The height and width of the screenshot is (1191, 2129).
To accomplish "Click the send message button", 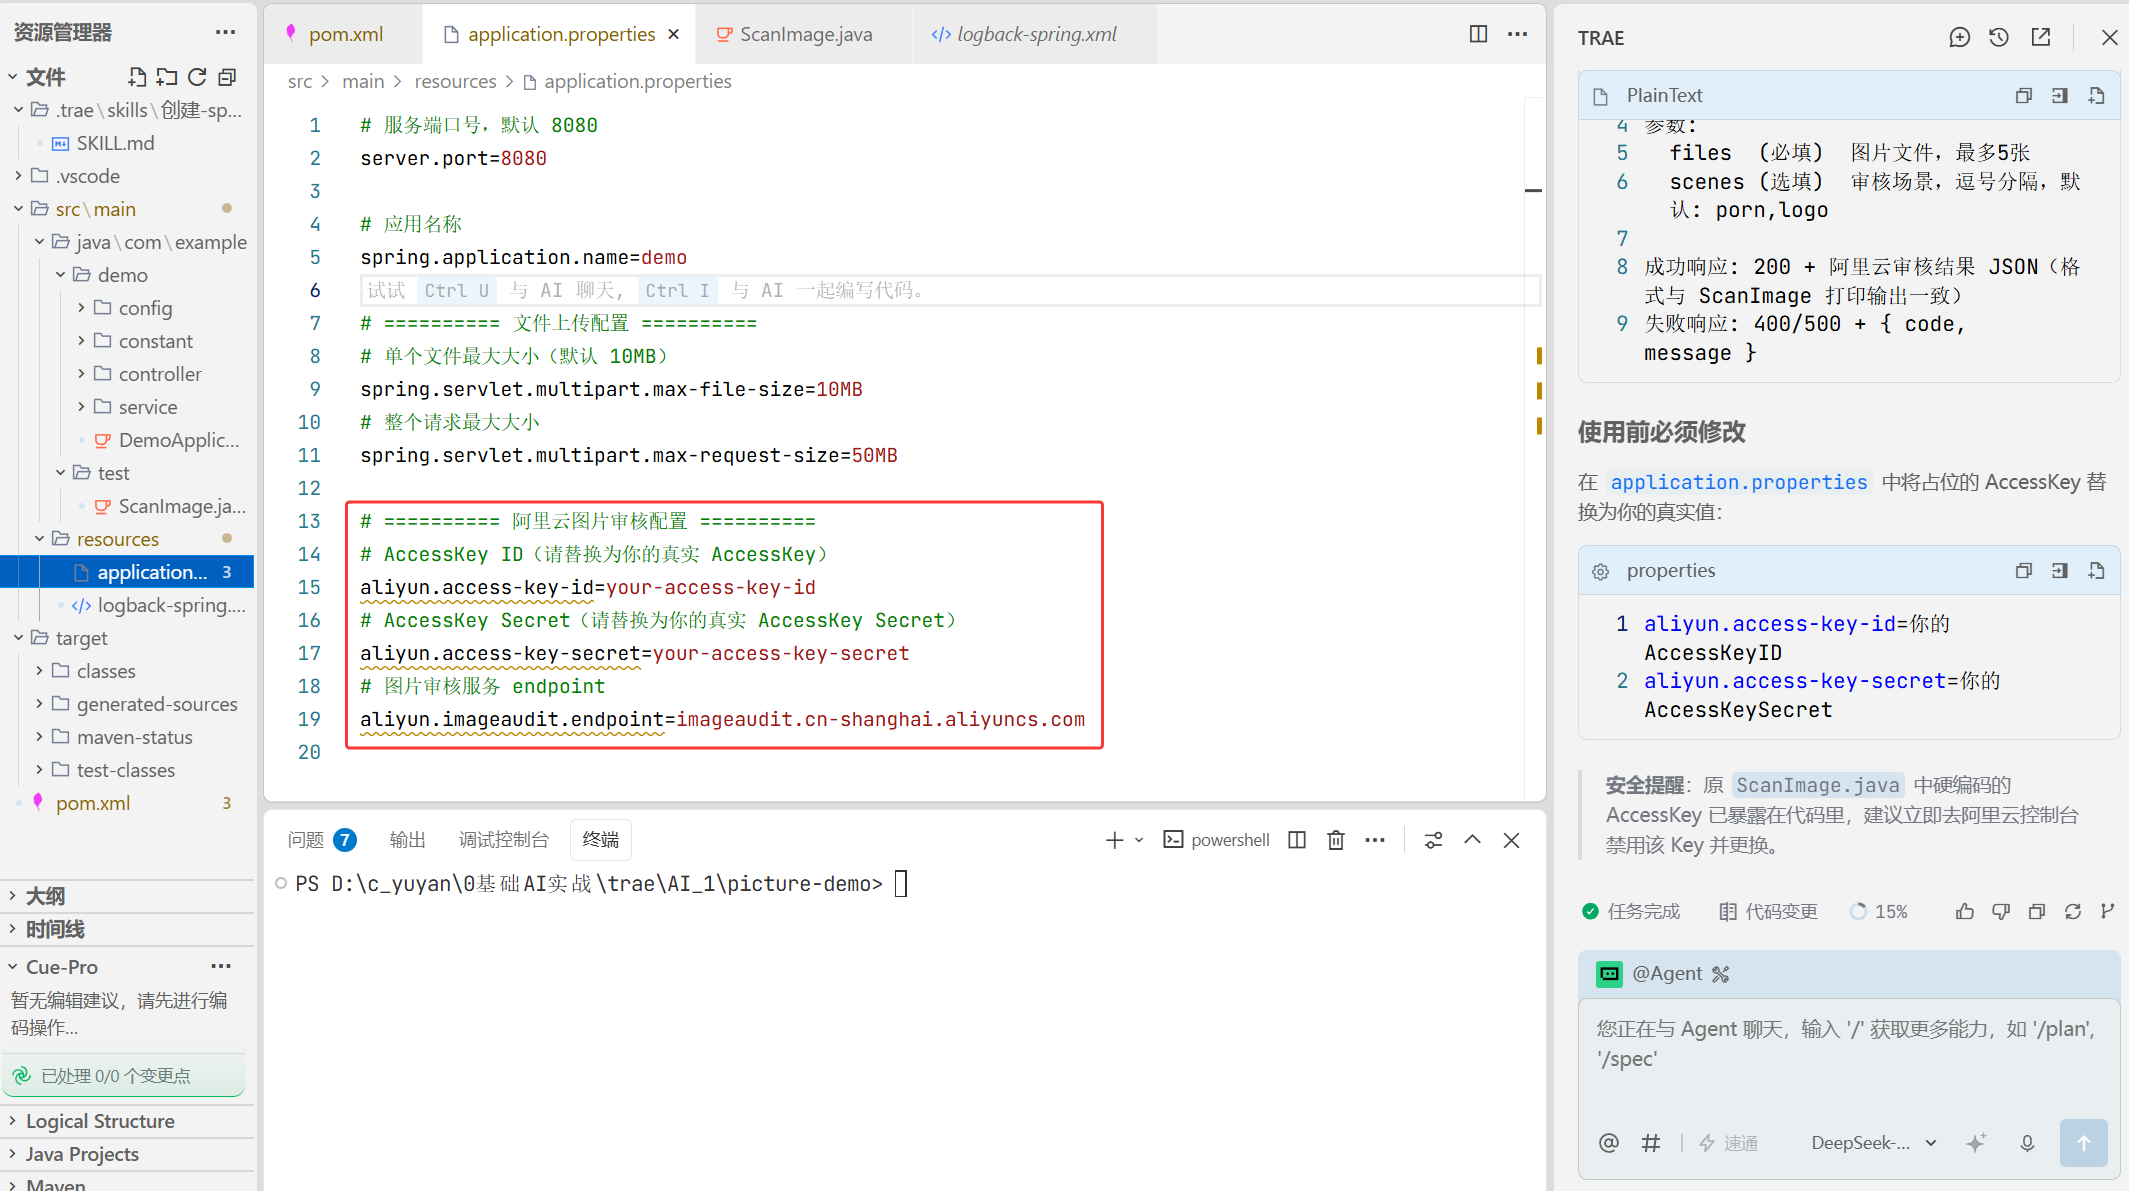I will [x=2084, y=1143].
